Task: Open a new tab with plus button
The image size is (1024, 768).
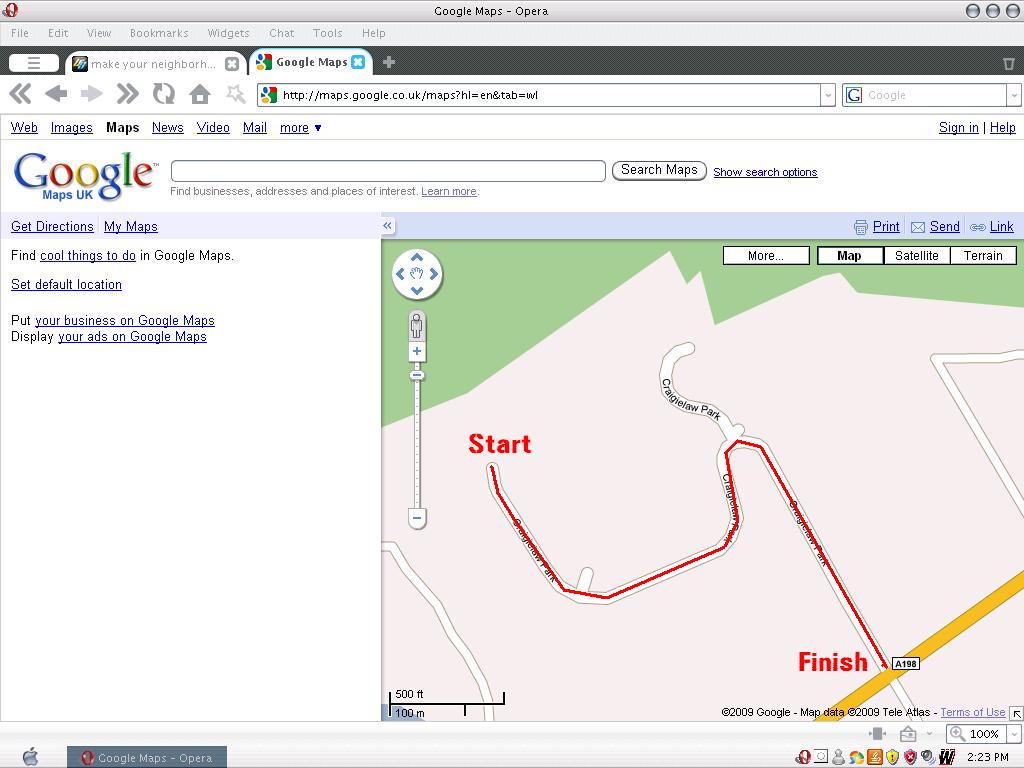Action: pyautogui.click(x=389, y=62)
